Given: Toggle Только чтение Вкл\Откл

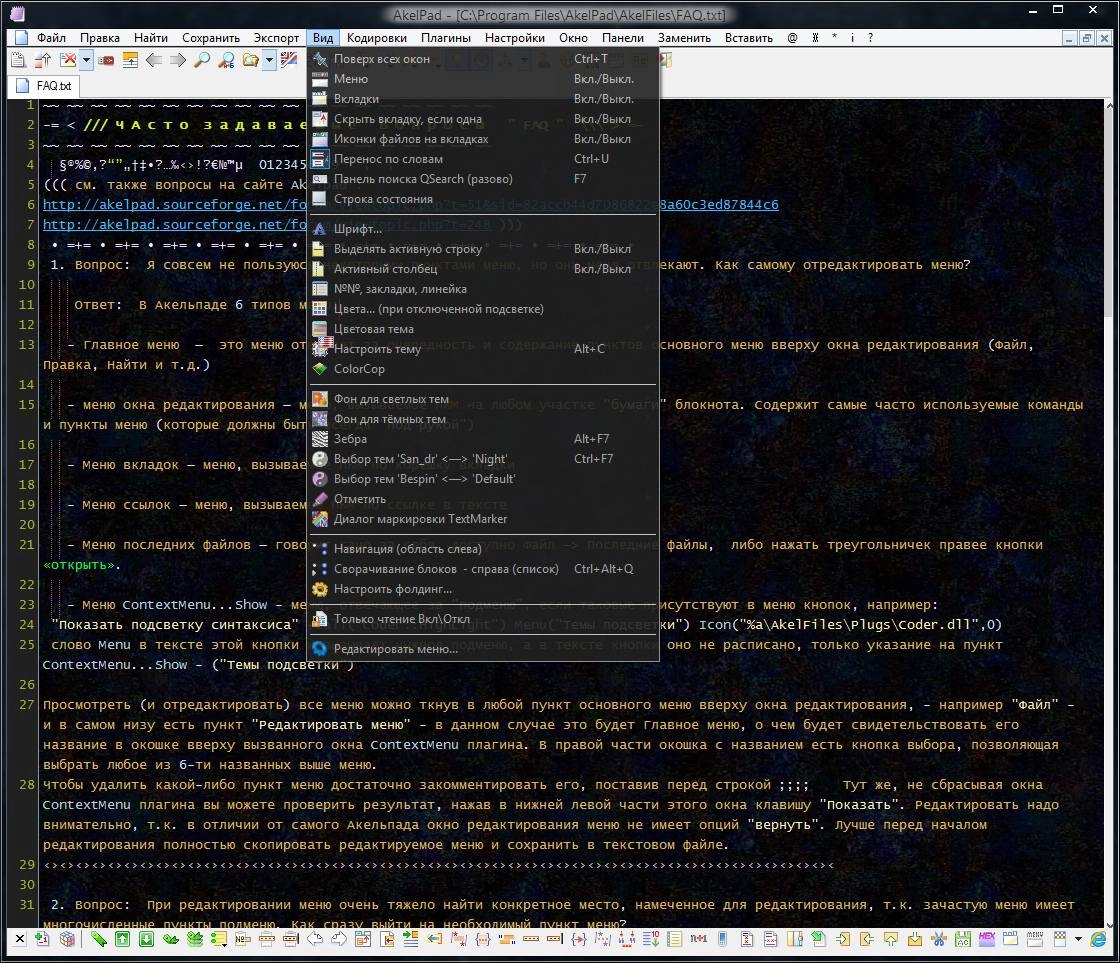Looking at the screenshot, I should click(x=483, y=619).
